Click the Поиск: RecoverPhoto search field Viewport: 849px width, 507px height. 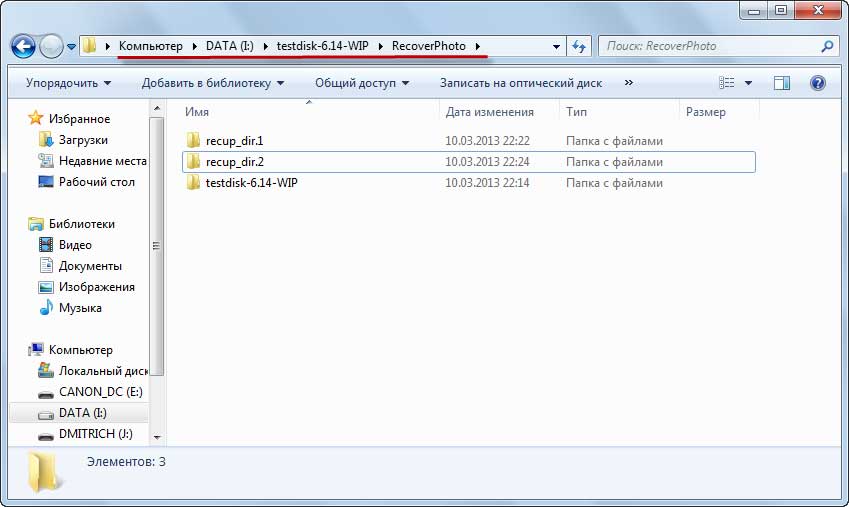(709, 47)
